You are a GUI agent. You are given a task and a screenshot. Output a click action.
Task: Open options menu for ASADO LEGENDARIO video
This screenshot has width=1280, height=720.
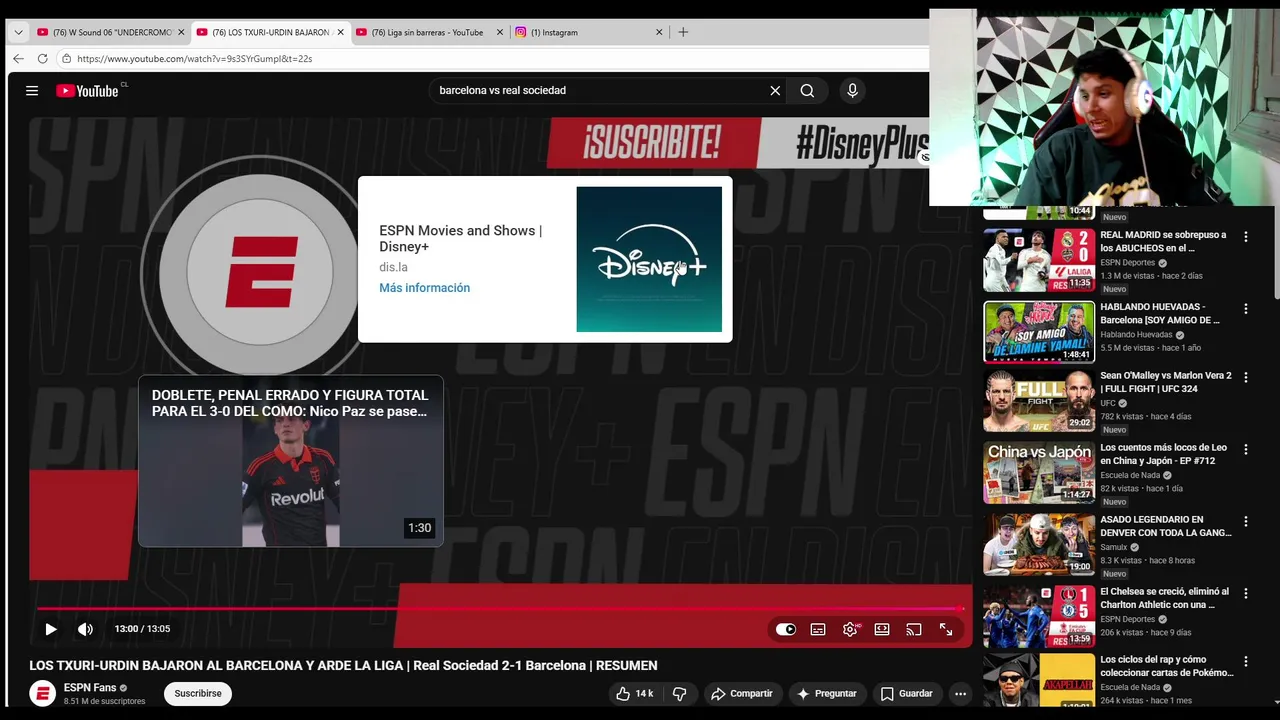tap(1246, 521)
